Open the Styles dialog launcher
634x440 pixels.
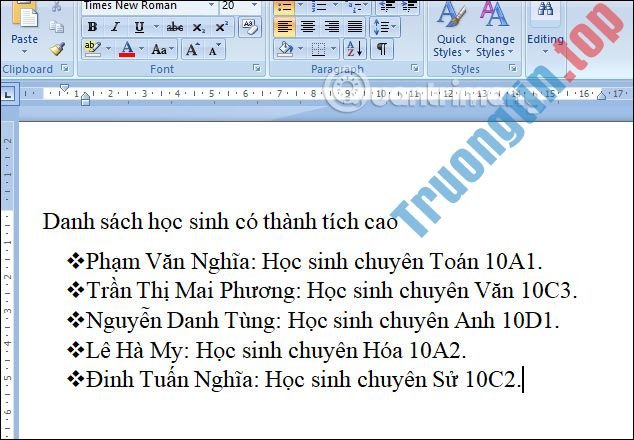tap(513, 68)
